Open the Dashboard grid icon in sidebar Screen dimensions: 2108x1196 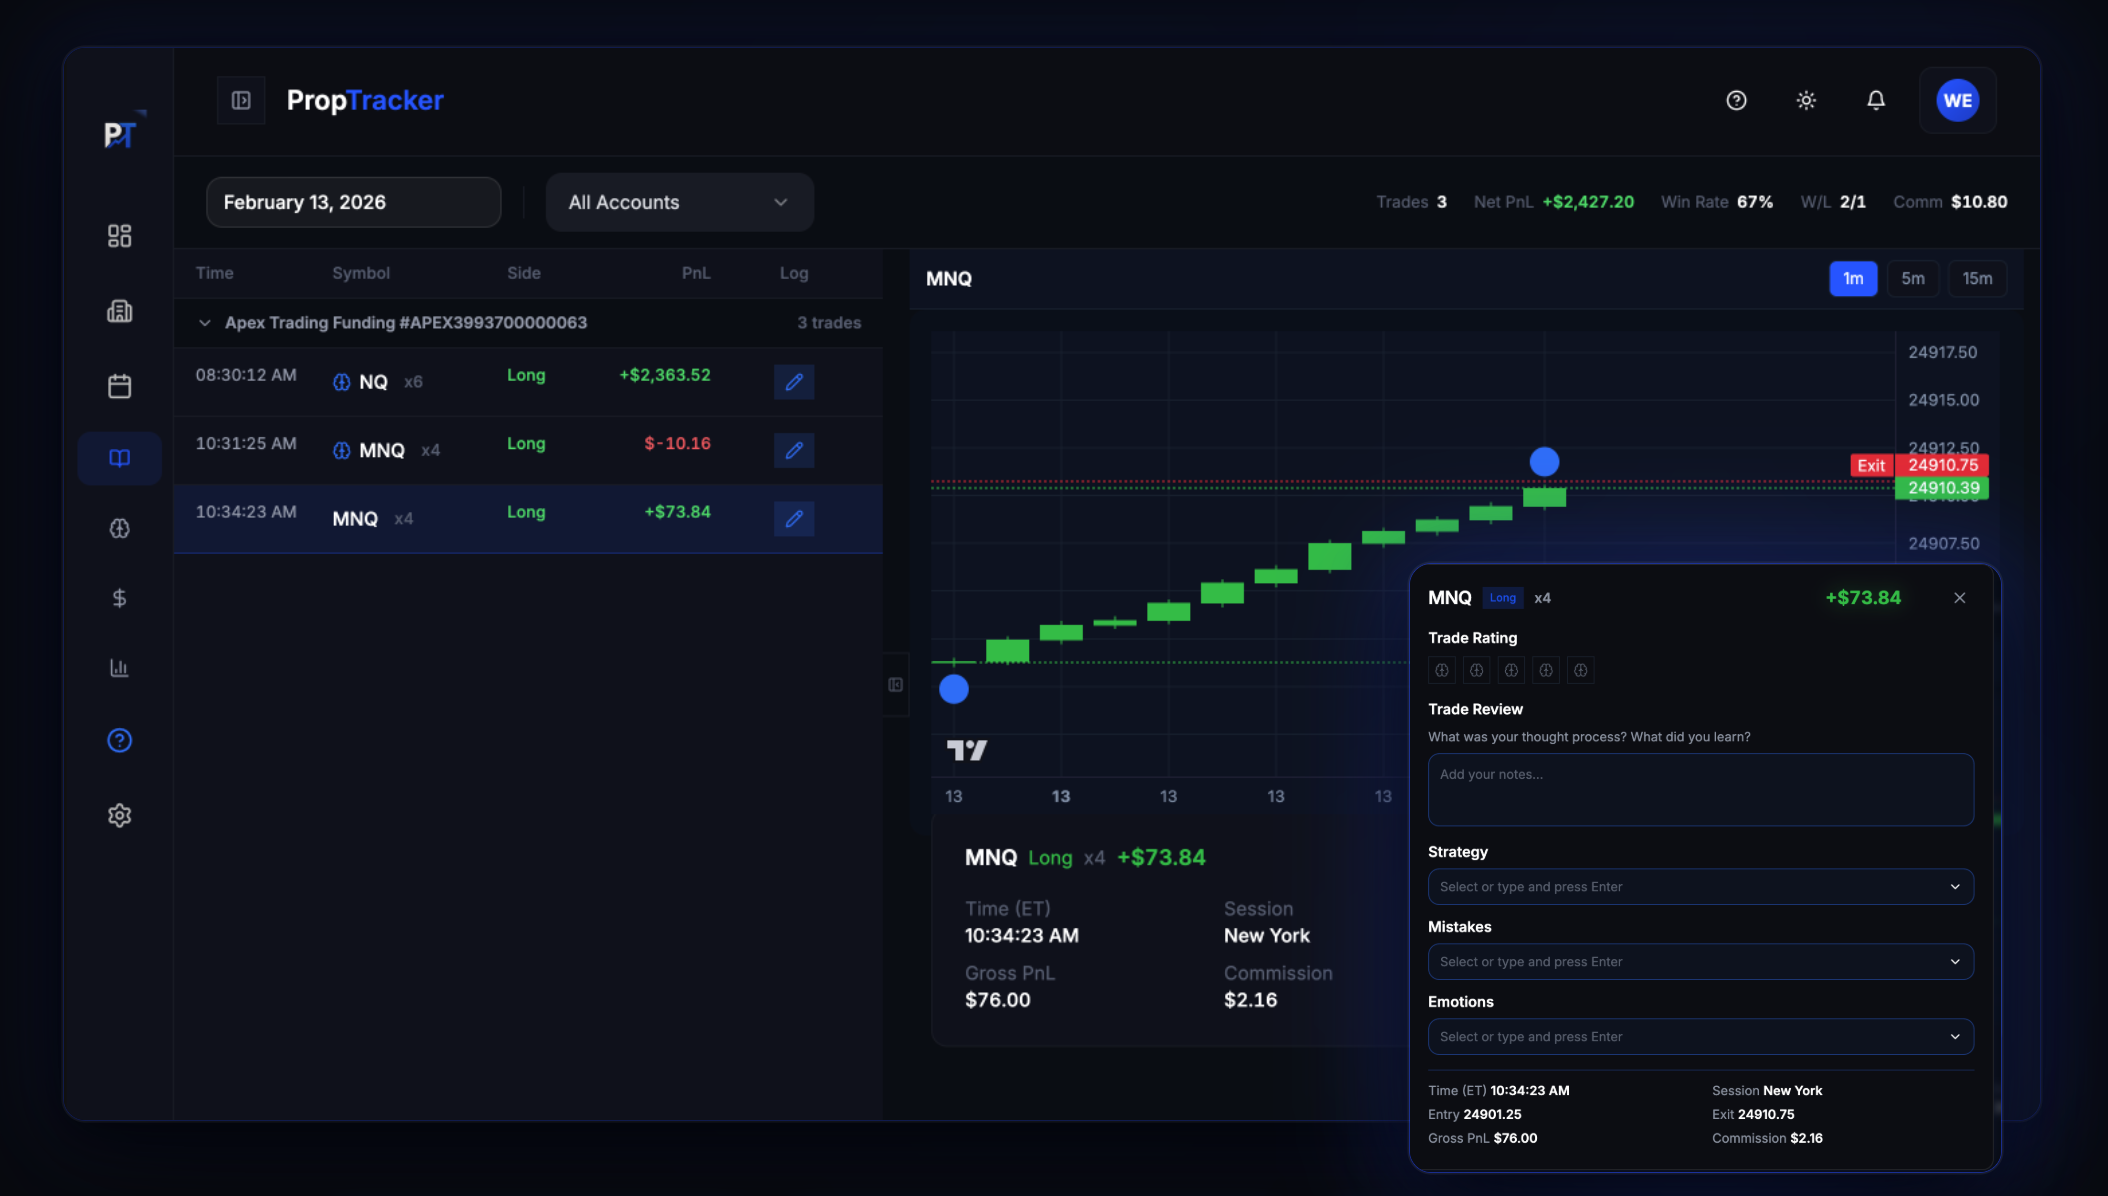[120, 236]
